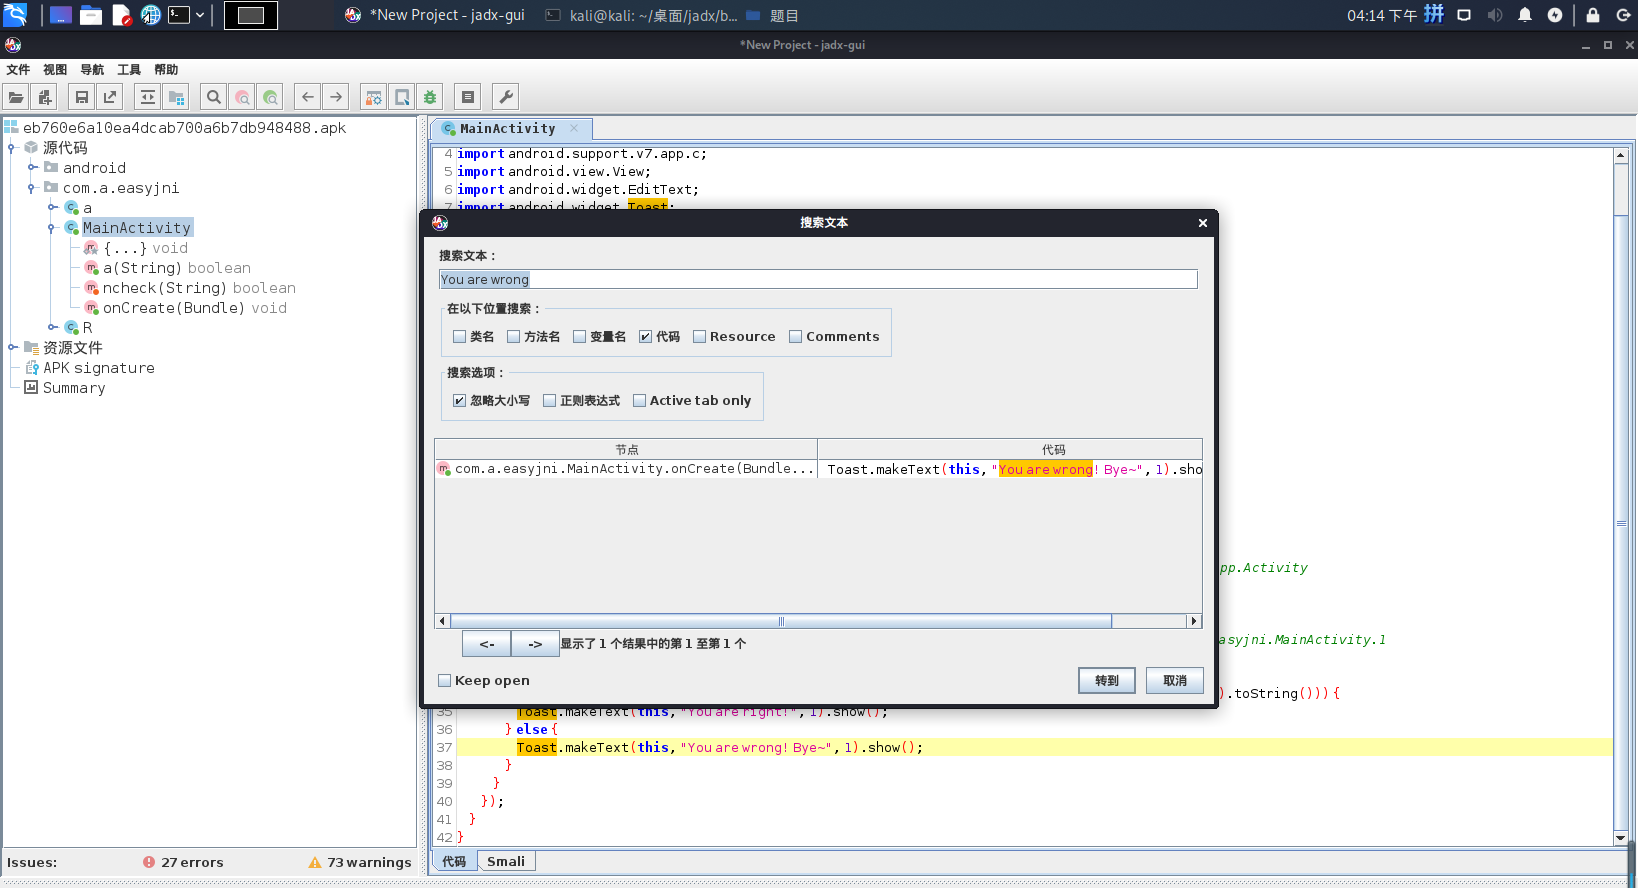Click the export toolbar icon
Screen dimensions: 1638x888
[110, 97]
